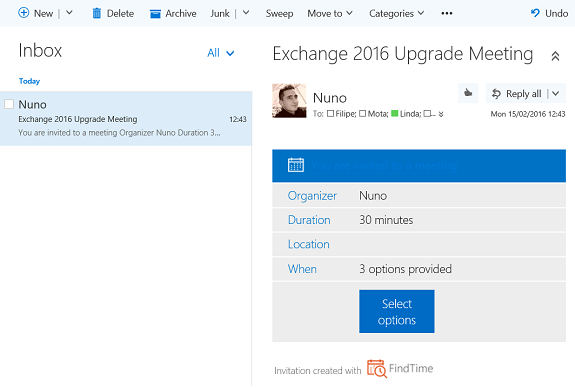This screenshot has height=388, width=575.
Task: Open the New dropdown arrow
Action: (x=69, y=13)
